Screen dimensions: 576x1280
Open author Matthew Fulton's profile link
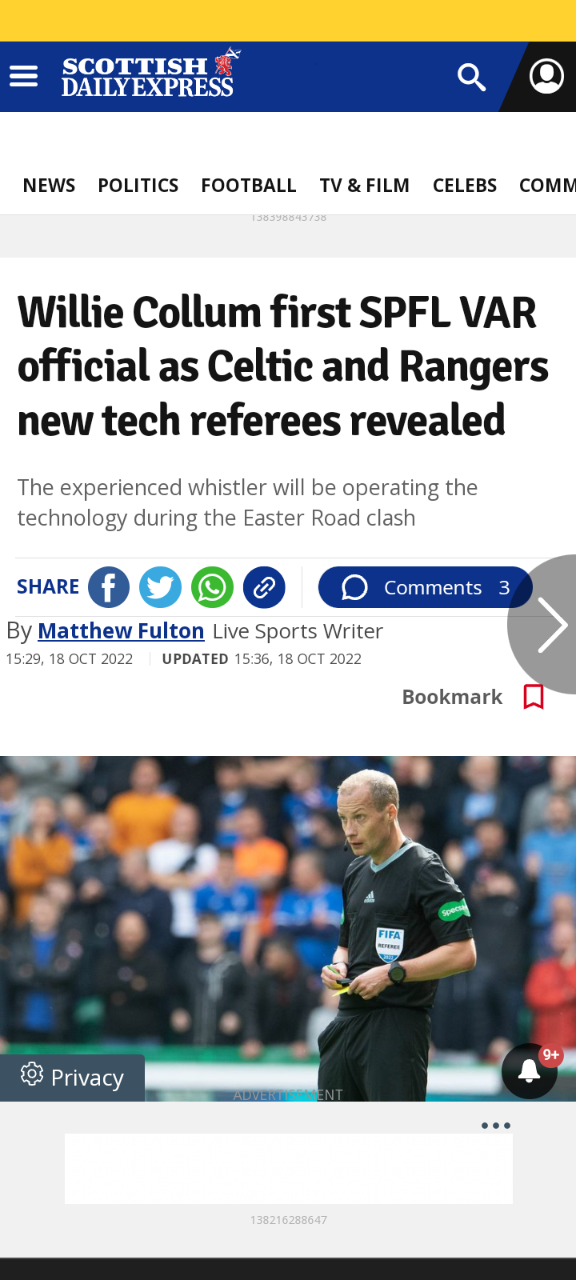coord(121,631)
